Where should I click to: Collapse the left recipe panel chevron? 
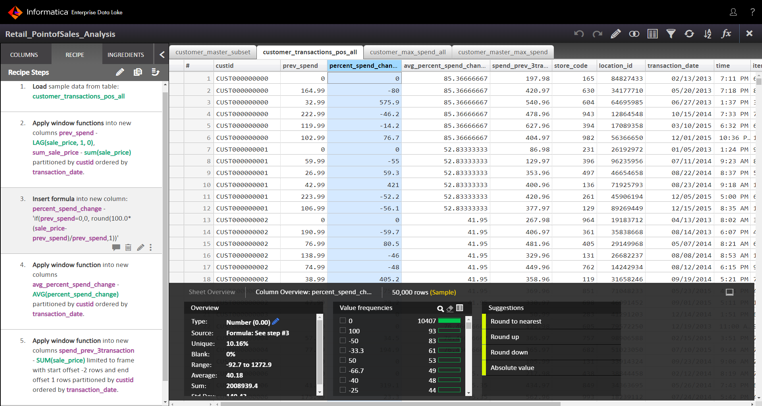162,55
